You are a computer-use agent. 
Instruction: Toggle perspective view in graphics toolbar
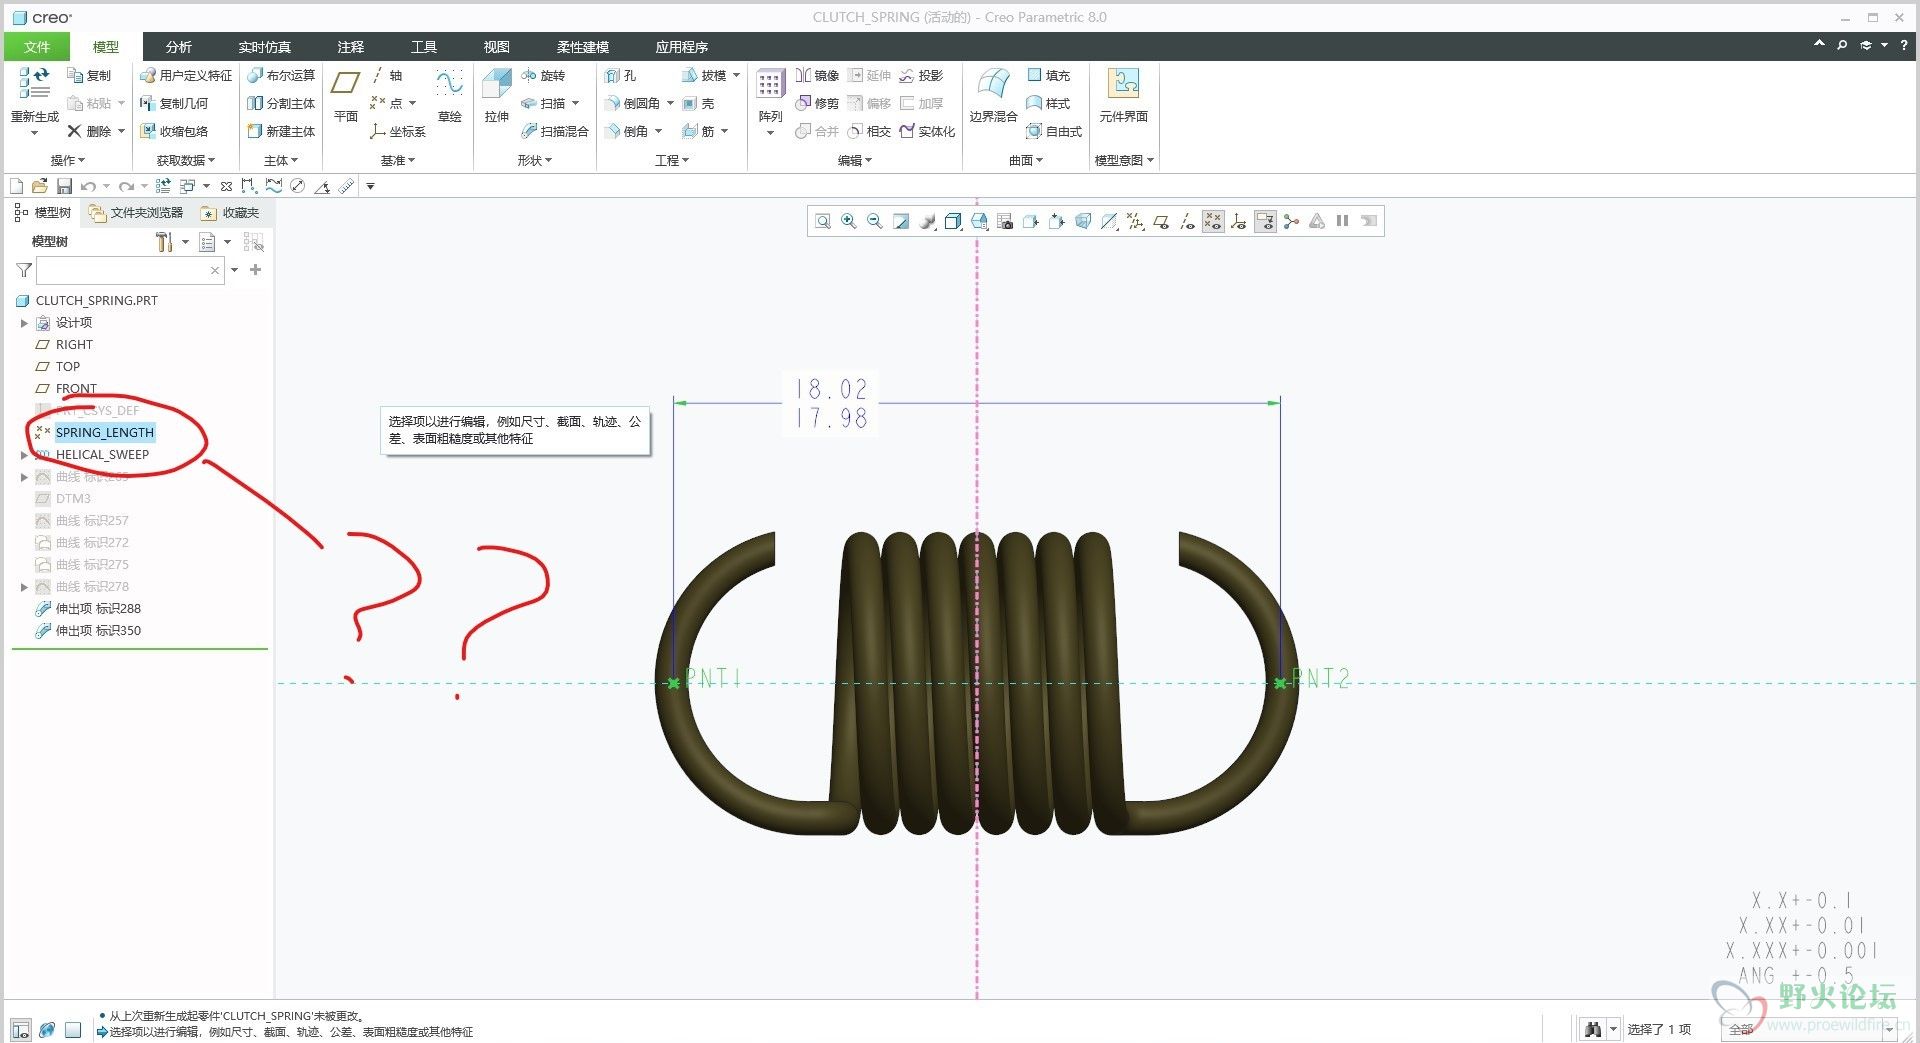(1083, 221)
